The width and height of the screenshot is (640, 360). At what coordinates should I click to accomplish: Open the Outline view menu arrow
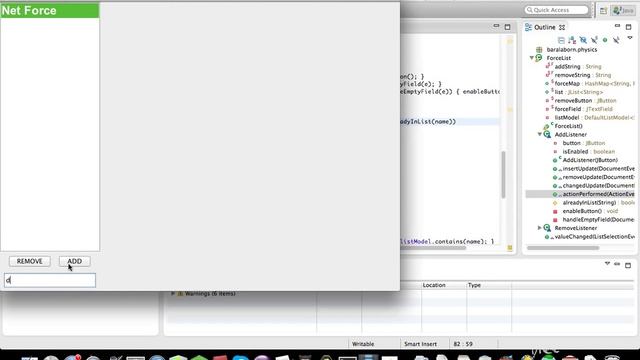tap(630, 38)
